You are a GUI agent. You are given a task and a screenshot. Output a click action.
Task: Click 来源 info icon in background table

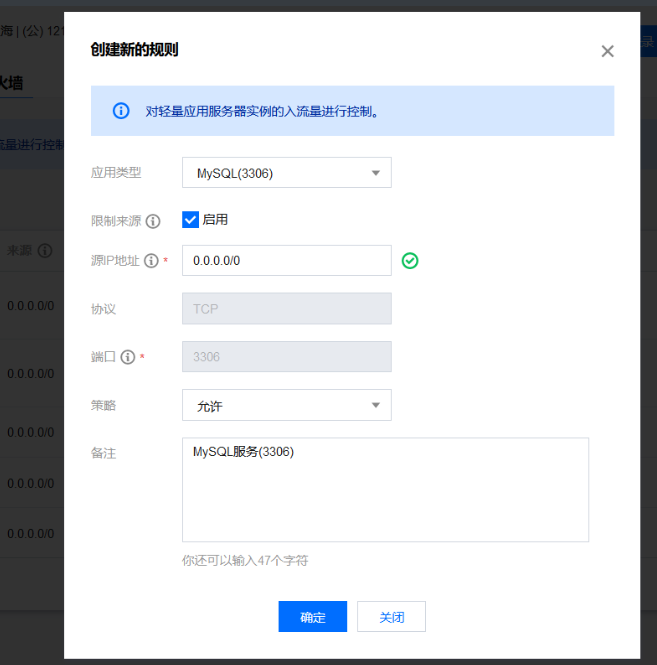(x=45, y=251)
